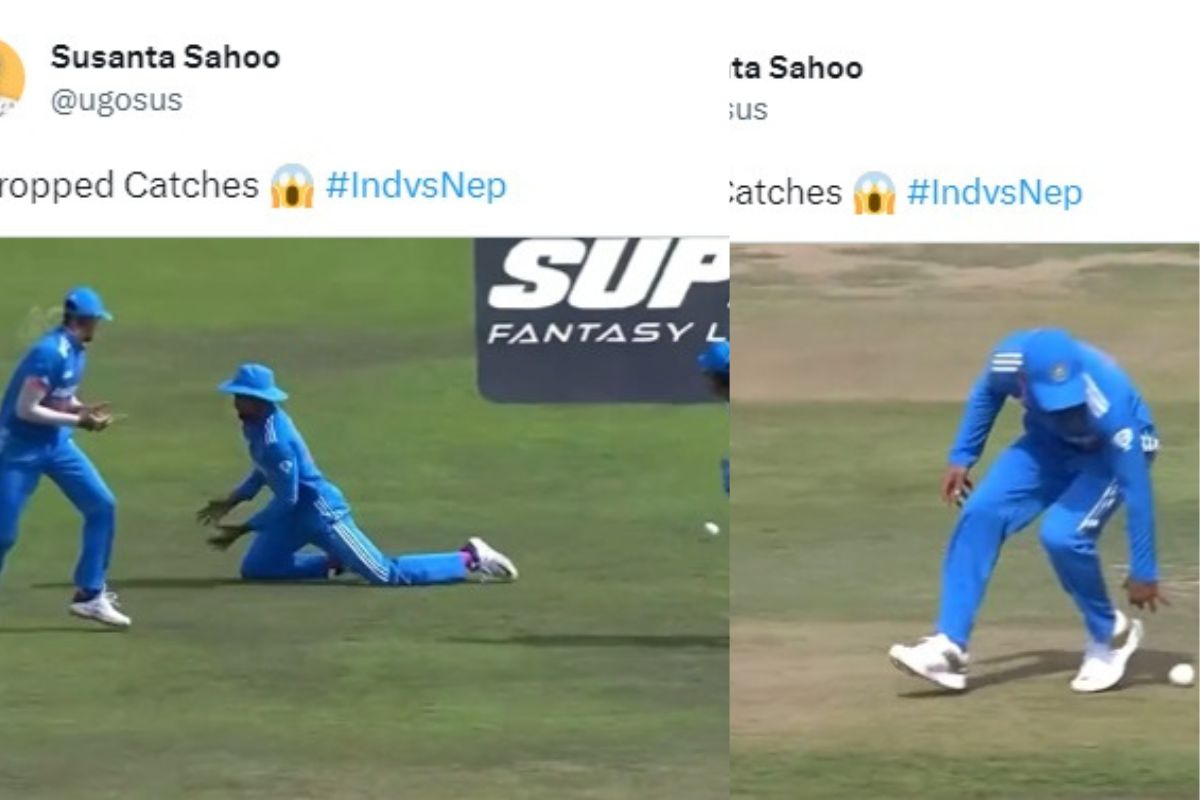Screen dimensions: 1200x800
Task: Click the screaming emoji in left tweet
Action: tap(292, 186)
